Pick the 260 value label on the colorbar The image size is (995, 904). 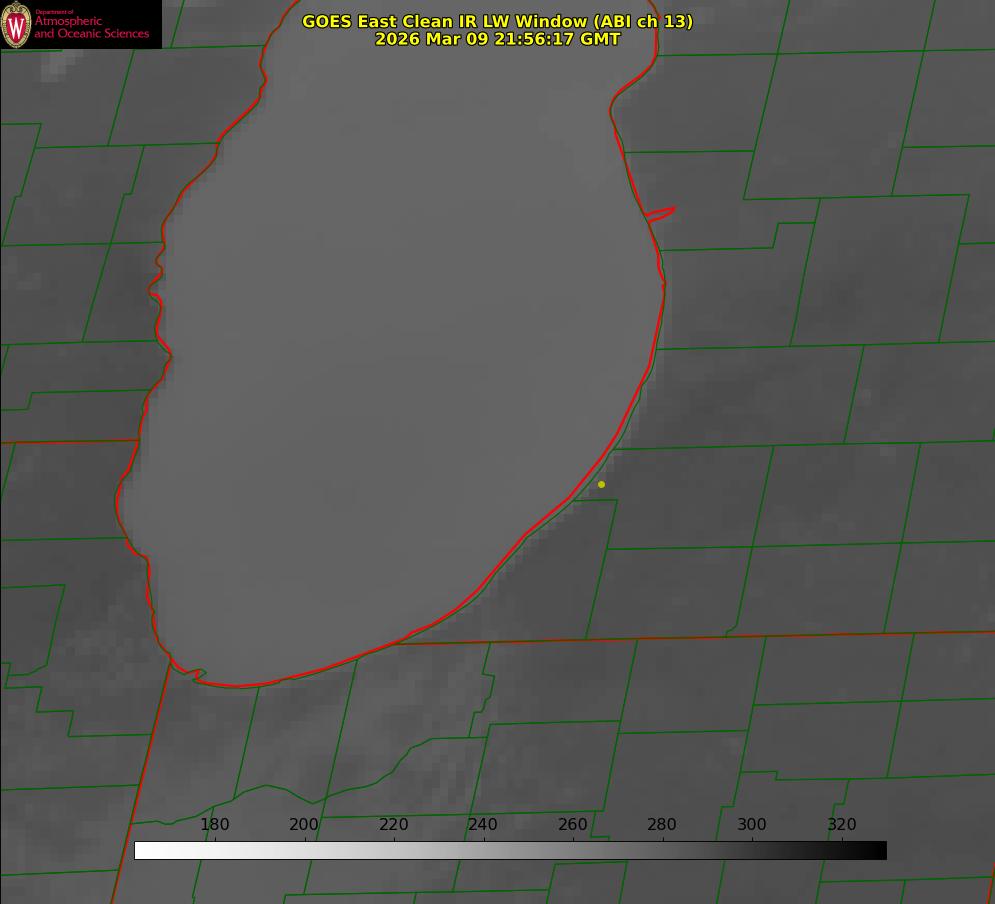tap(572, 825)
